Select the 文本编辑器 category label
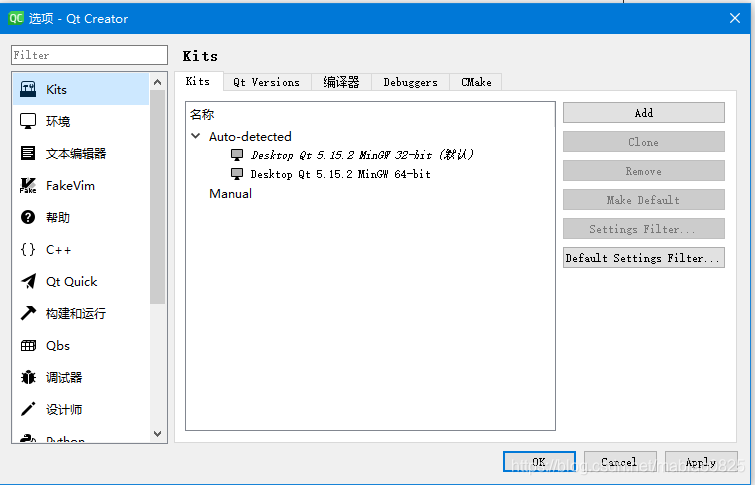The image size is (755, 485). click(76, 153)
